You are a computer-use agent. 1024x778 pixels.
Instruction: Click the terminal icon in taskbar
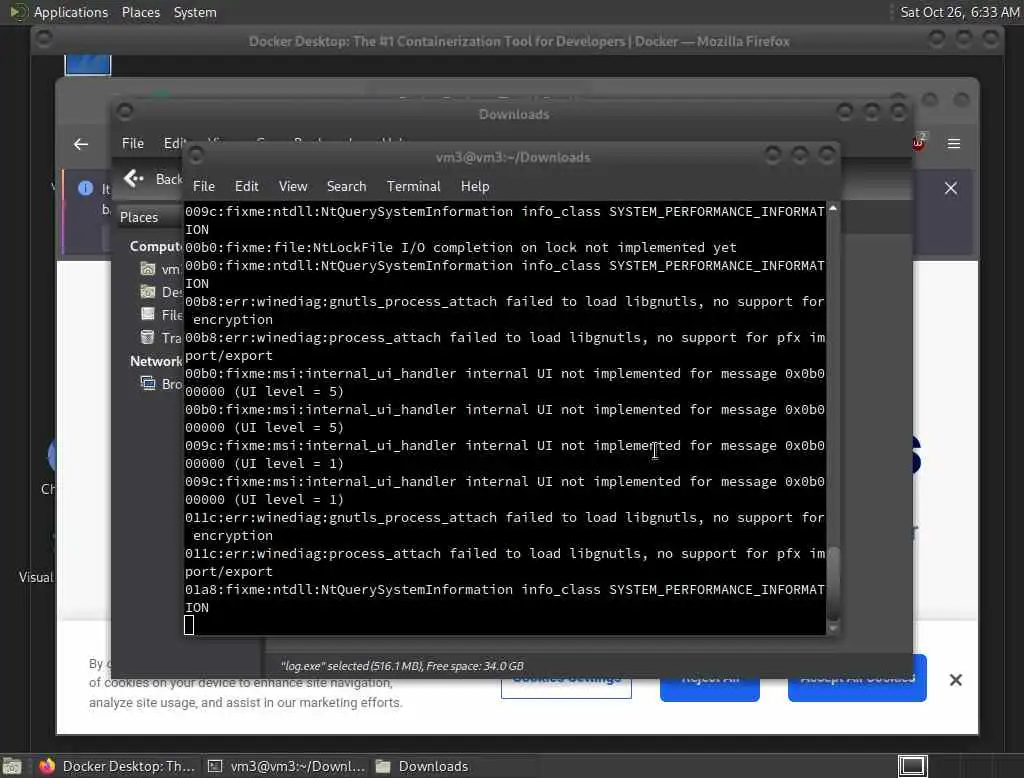(215, 766)
